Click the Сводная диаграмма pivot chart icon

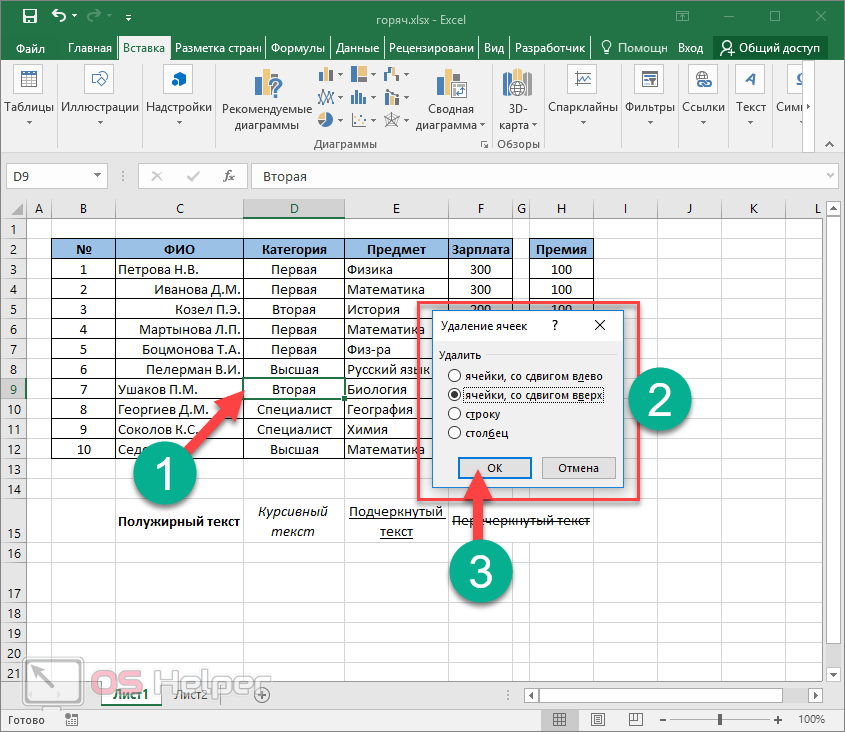(x=450, y=85)
